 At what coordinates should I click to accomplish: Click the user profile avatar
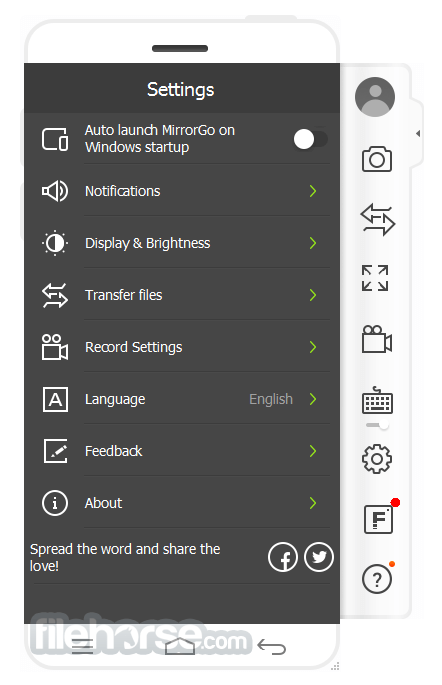tap(375, 97)
